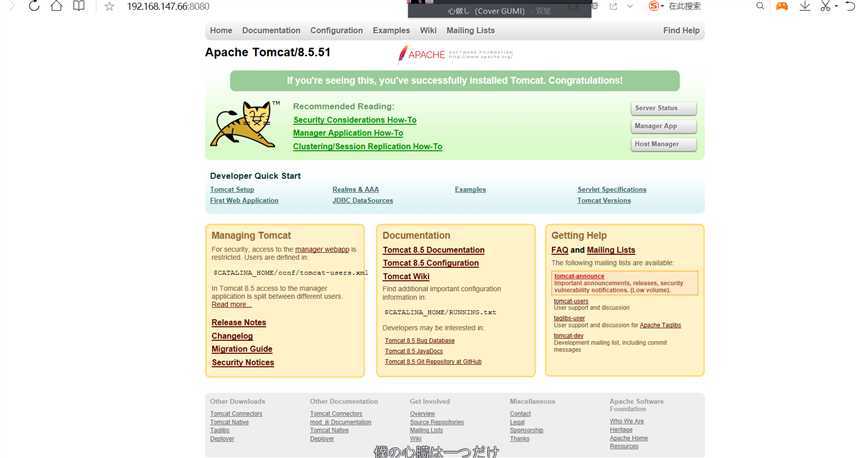Open the tomcat-users mailing list link

click(x=571, y=301)
